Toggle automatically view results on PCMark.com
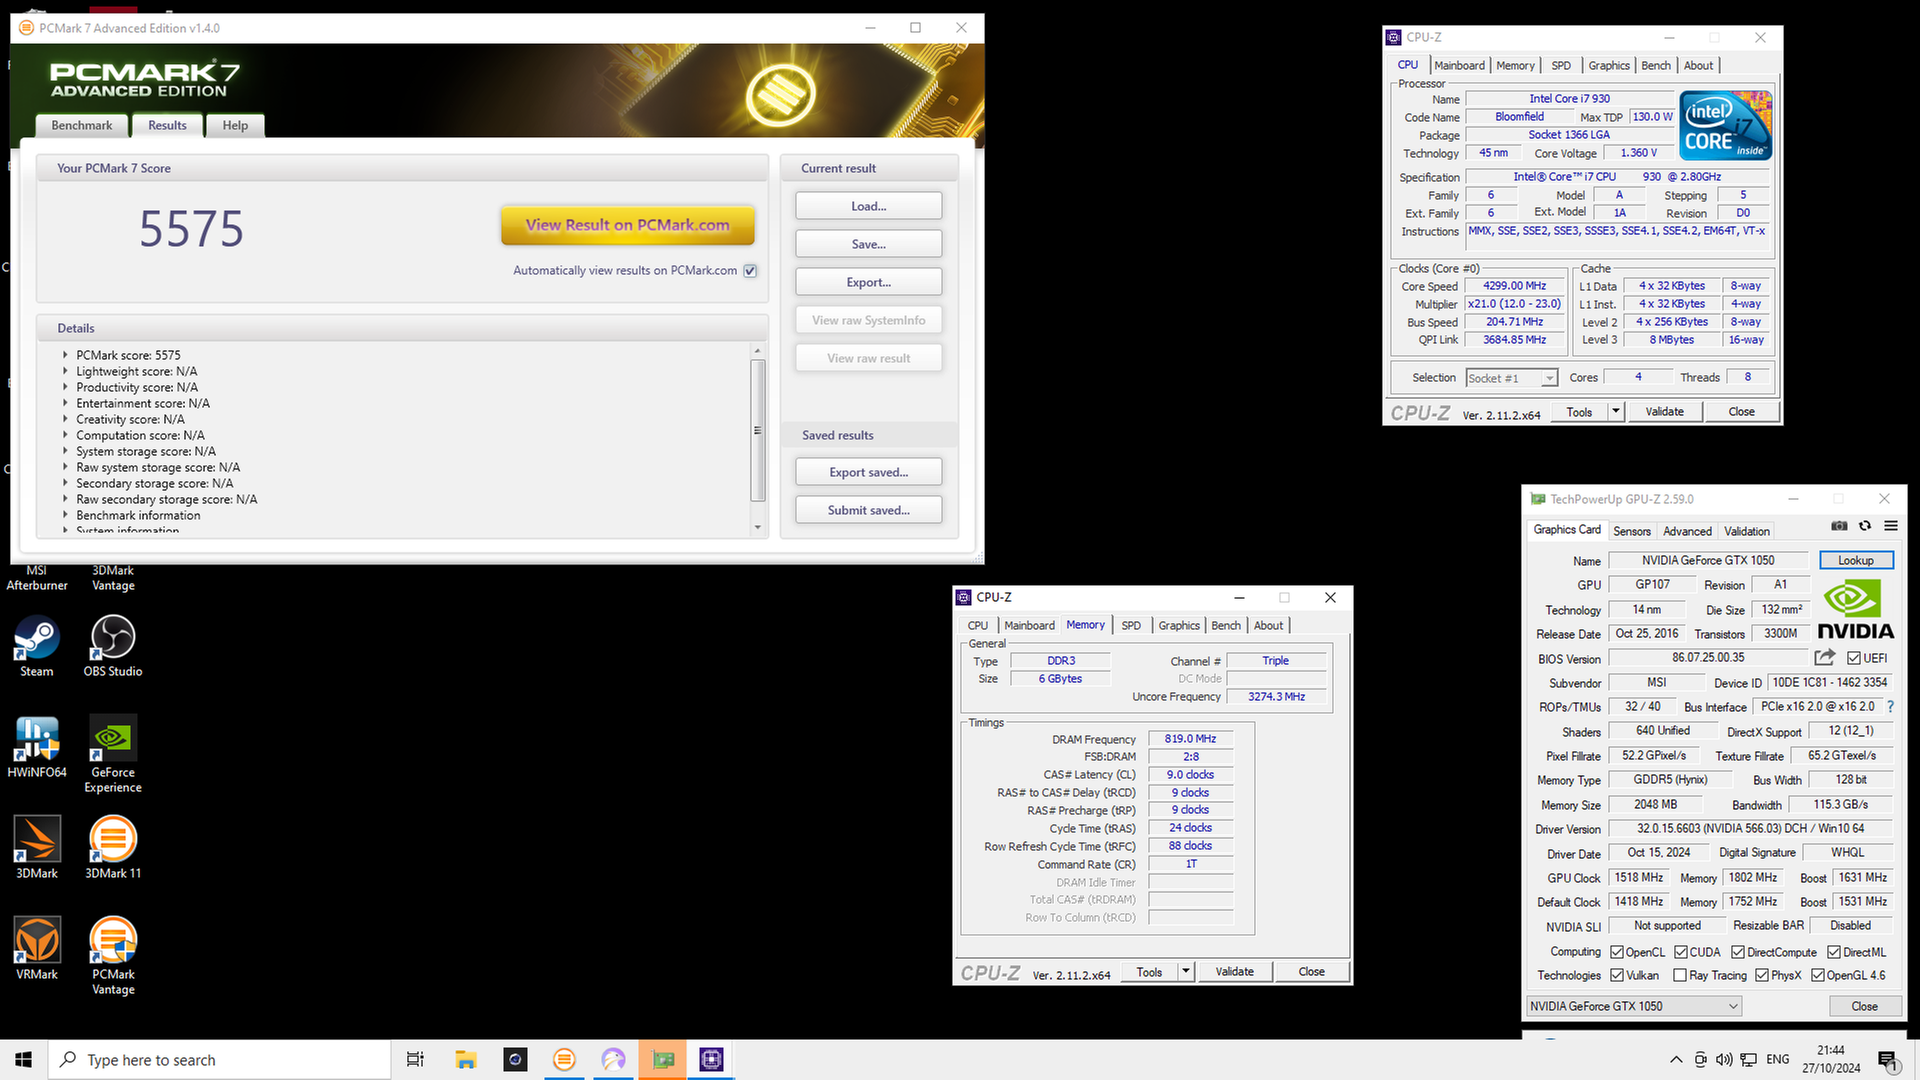The width and height of the screenshot is (1920, 1080). [x=750, y=271]
